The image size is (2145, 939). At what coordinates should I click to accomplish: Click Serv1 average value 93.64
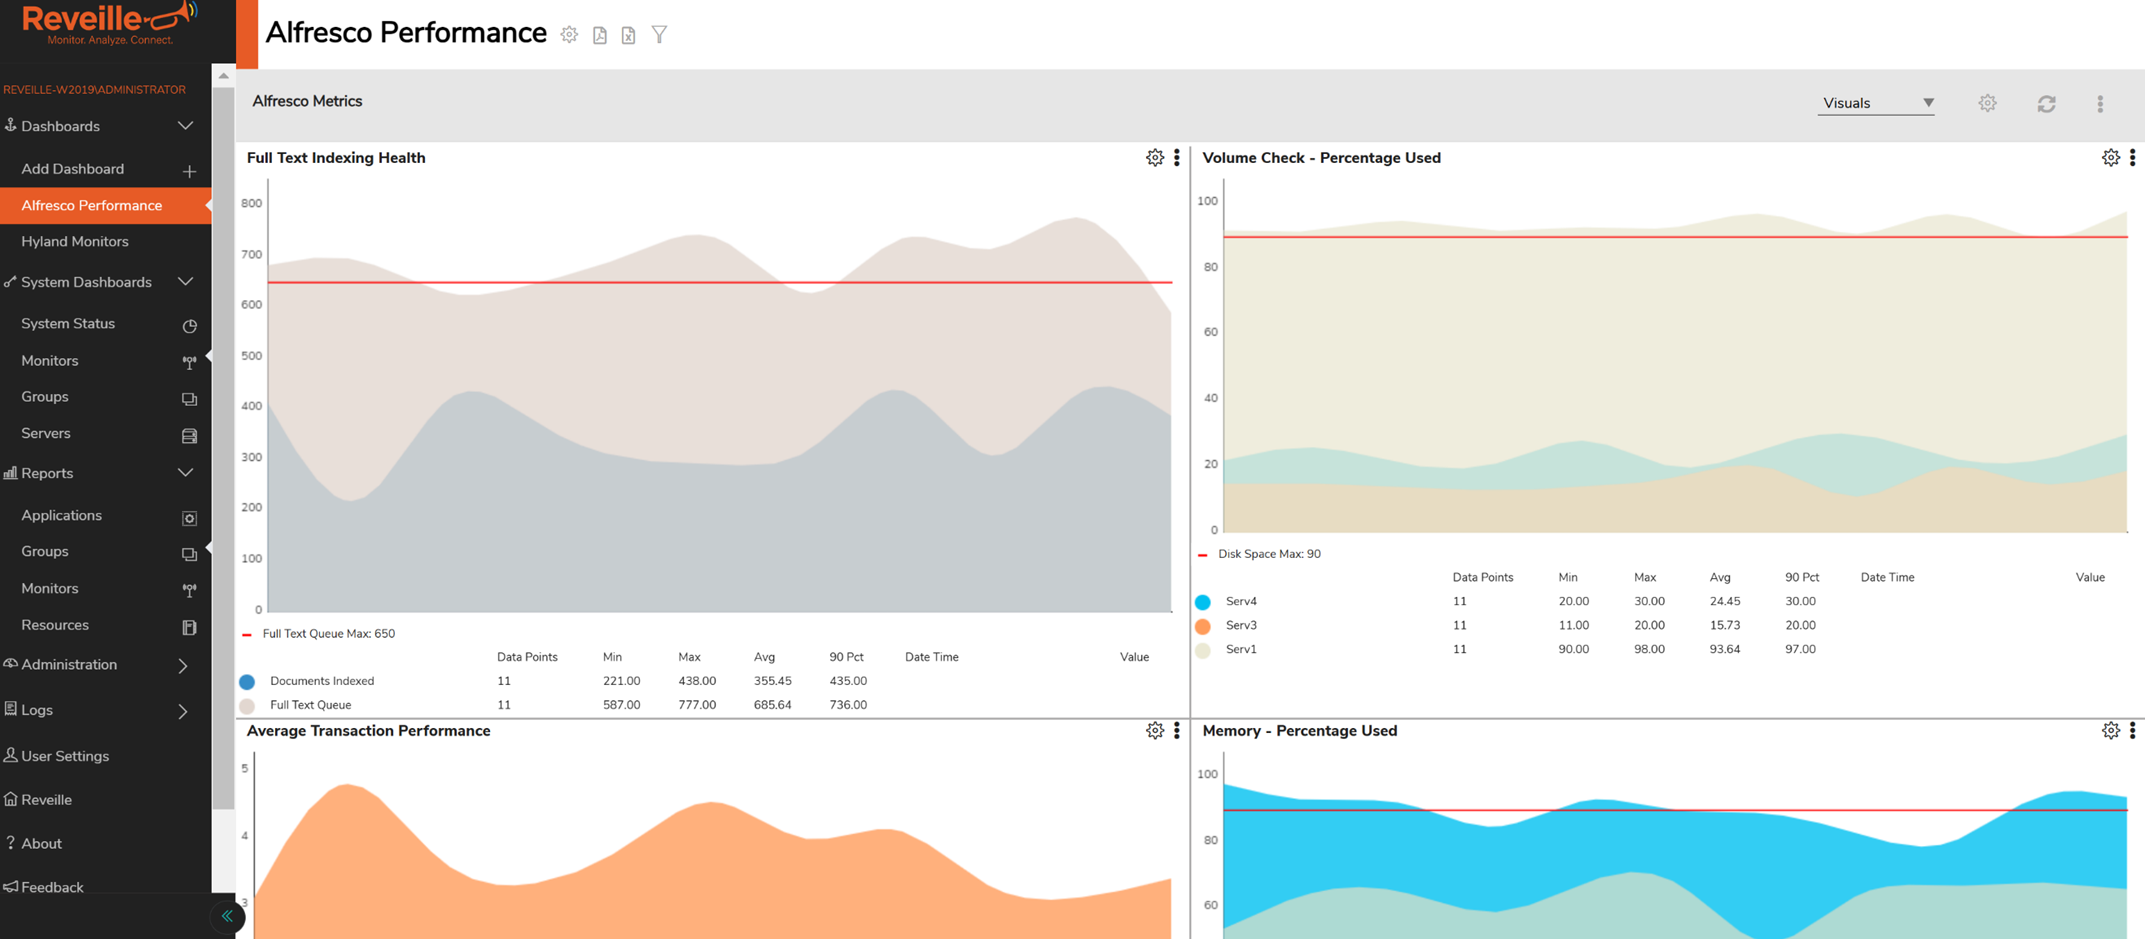click(1725, 649)
